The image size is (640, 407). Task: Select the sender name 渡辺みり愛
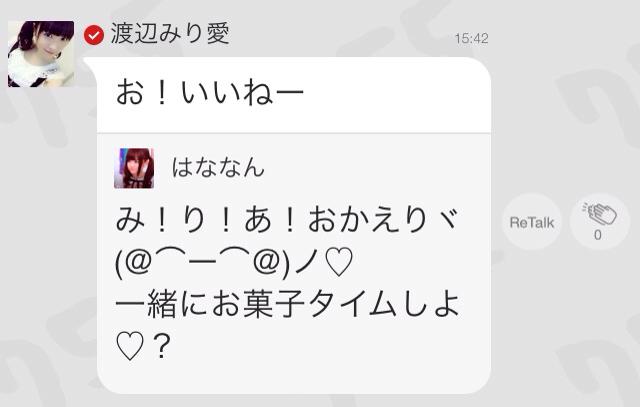170,34
